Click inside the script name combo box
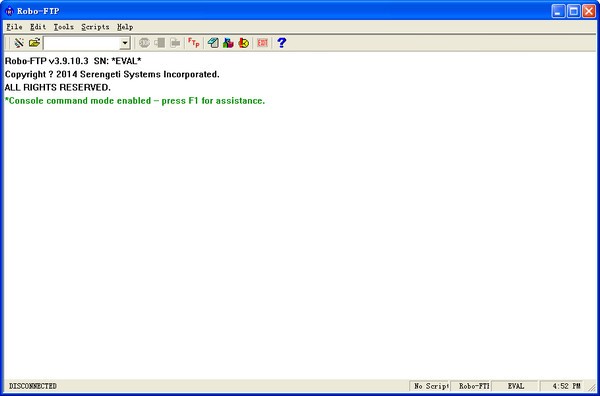The width and height of the screenshot is (600, 396). point(82,43)
